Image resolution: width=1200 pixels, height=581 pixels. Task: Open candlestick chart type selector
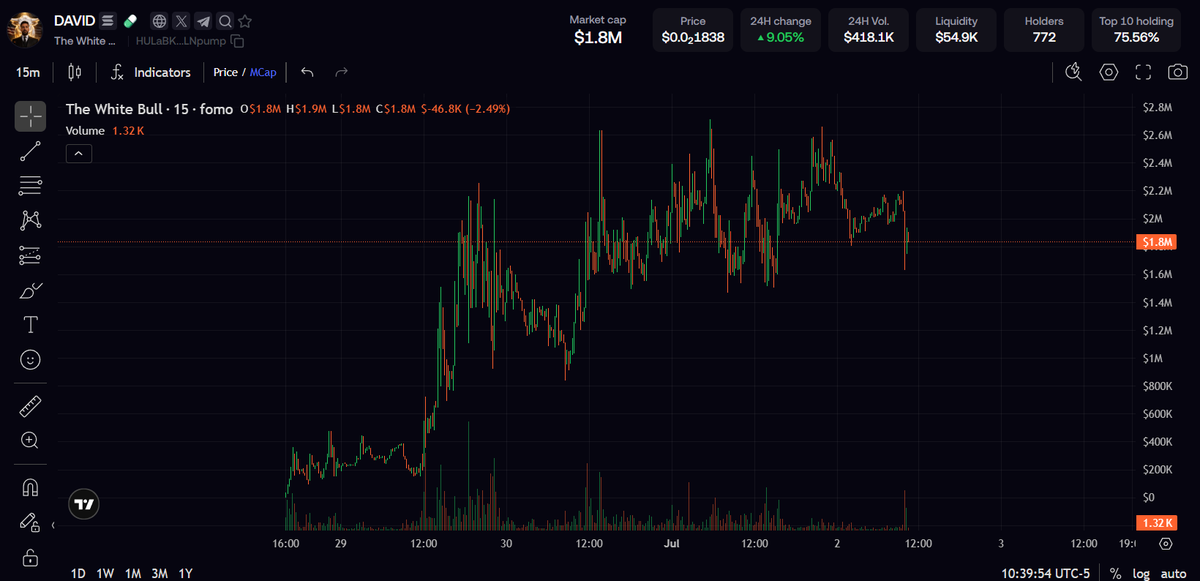(74, 72)
